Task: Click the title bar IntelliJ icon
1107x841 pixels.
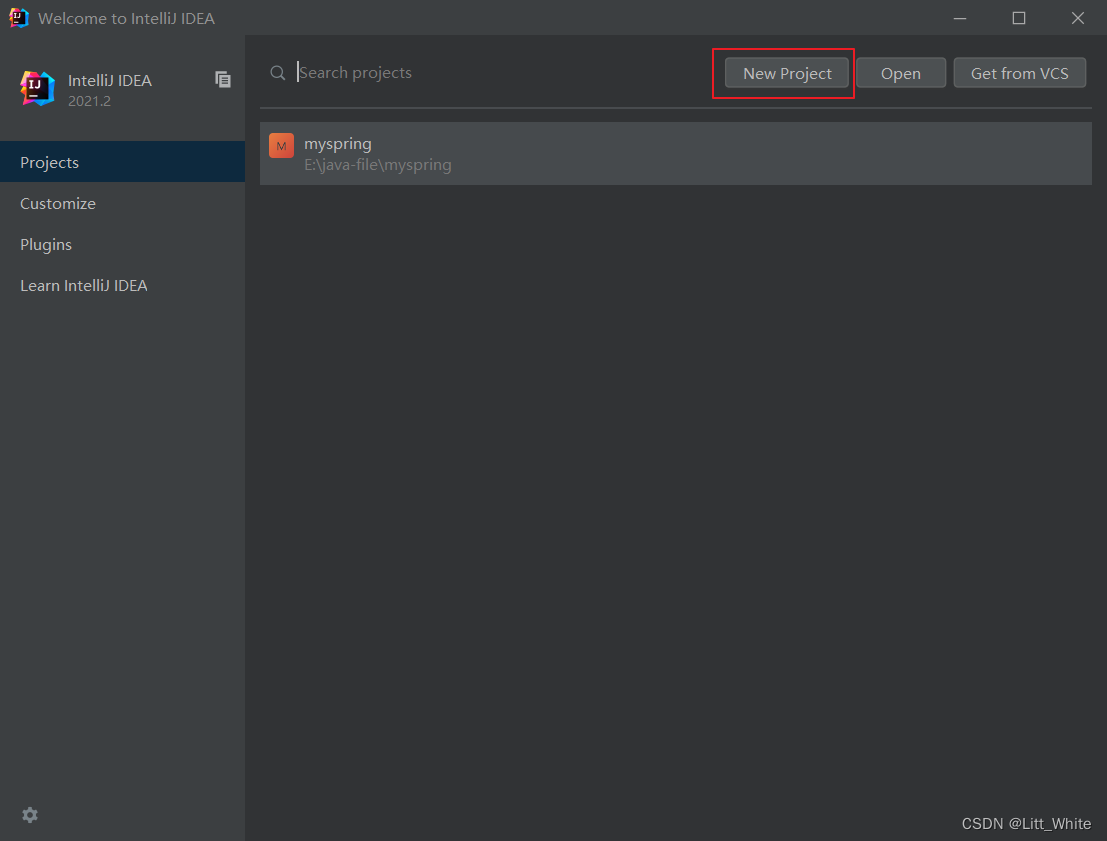Action: (18, 18)
